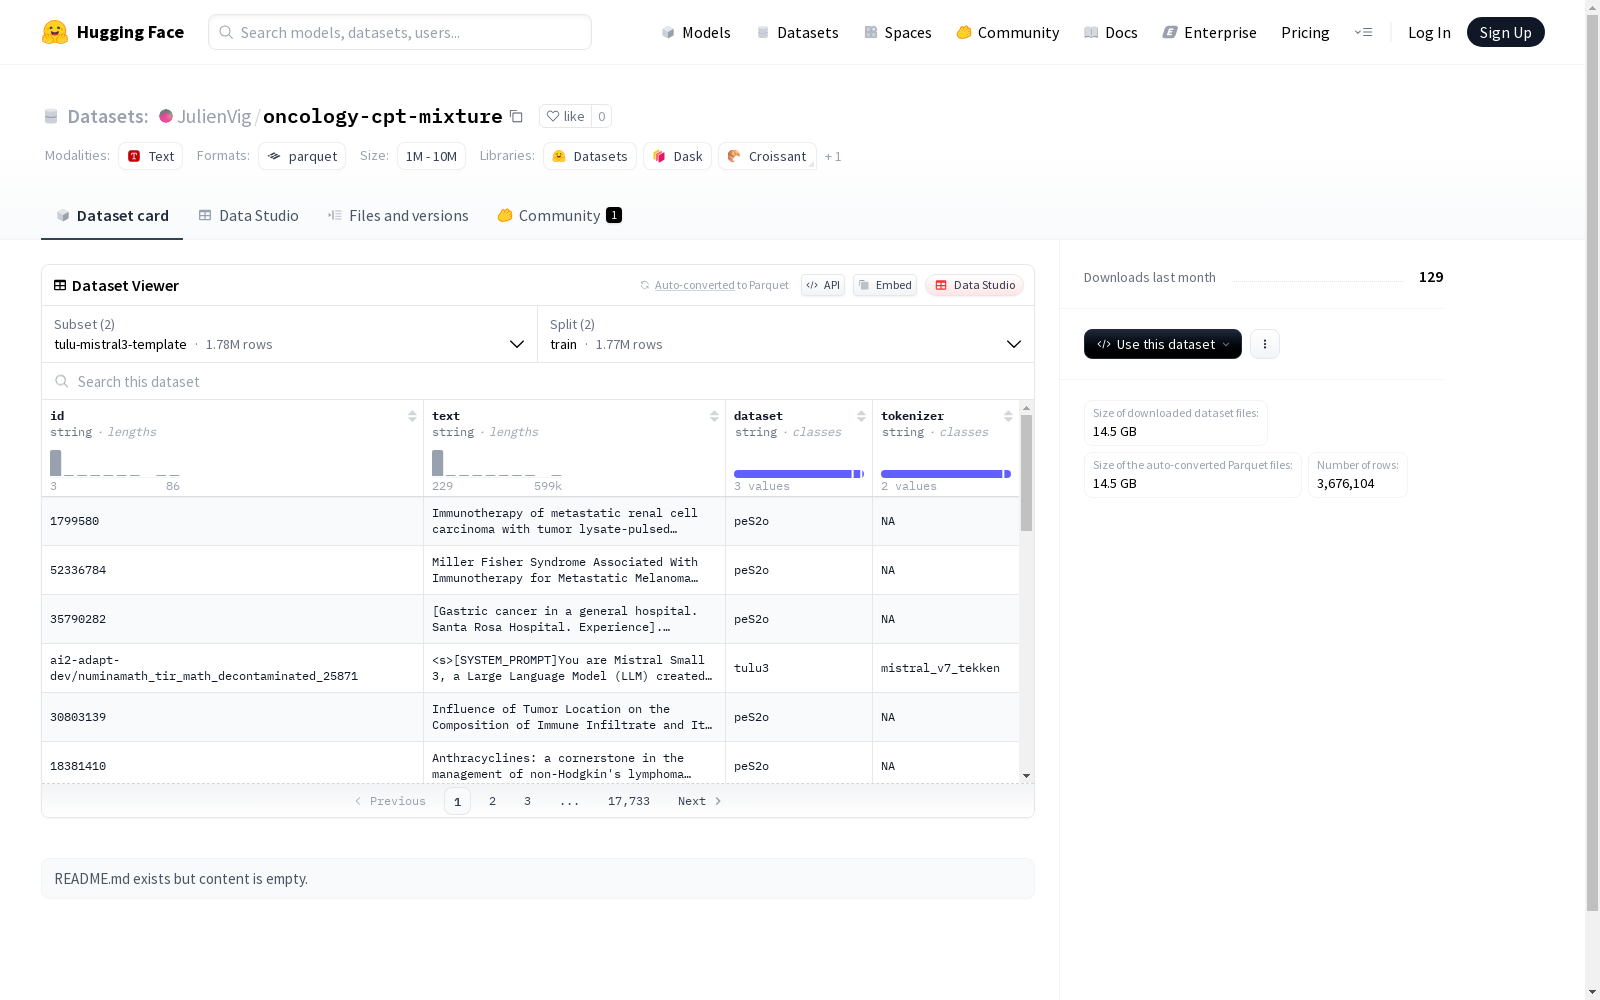
Task: Open Spaces in top navigation
Action: (x=897, y=32)
